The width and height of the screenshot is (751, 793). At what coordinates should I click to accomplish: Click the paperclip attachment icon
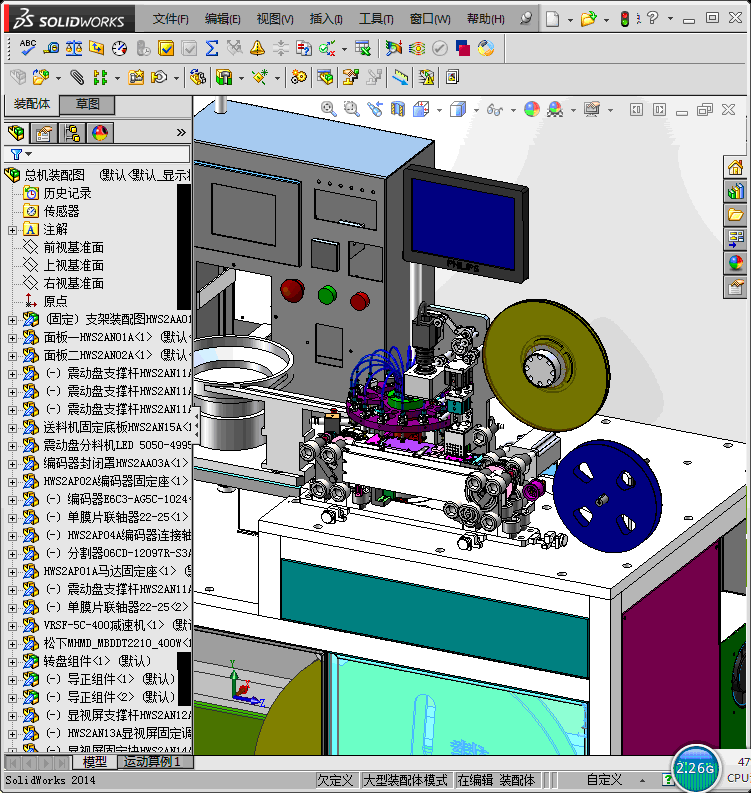[77, 77]
